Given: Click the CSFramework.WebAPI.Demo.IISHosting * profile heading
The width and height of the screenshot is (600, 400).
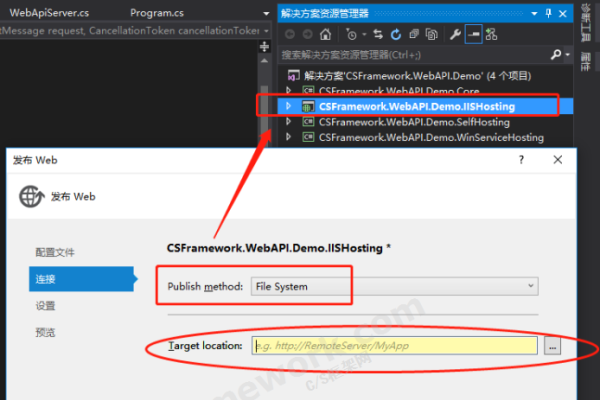Looking at the screenshot, I should [x=279, y=248].
